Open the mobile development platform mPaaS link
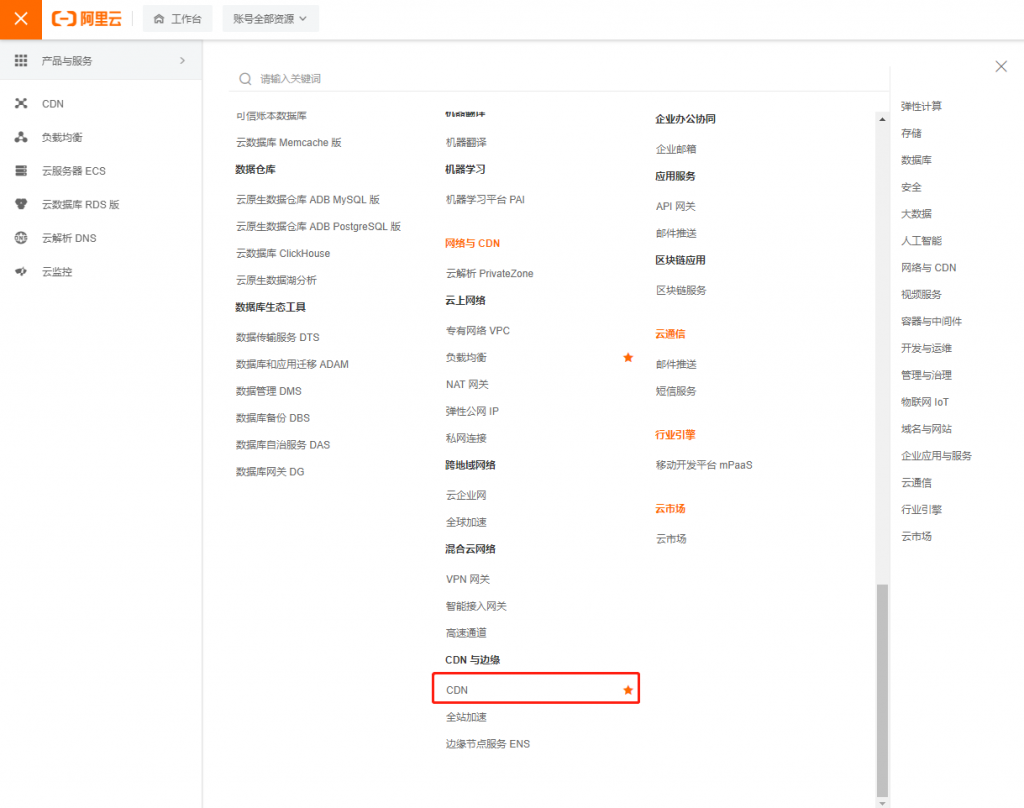The image size is (1024, 808). coord(704,465)
